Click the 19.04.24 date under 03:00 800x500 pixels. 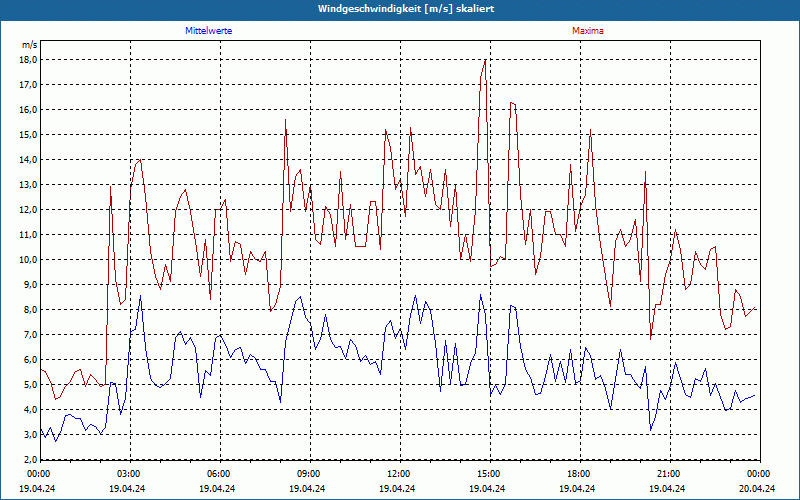pos(127,488)
